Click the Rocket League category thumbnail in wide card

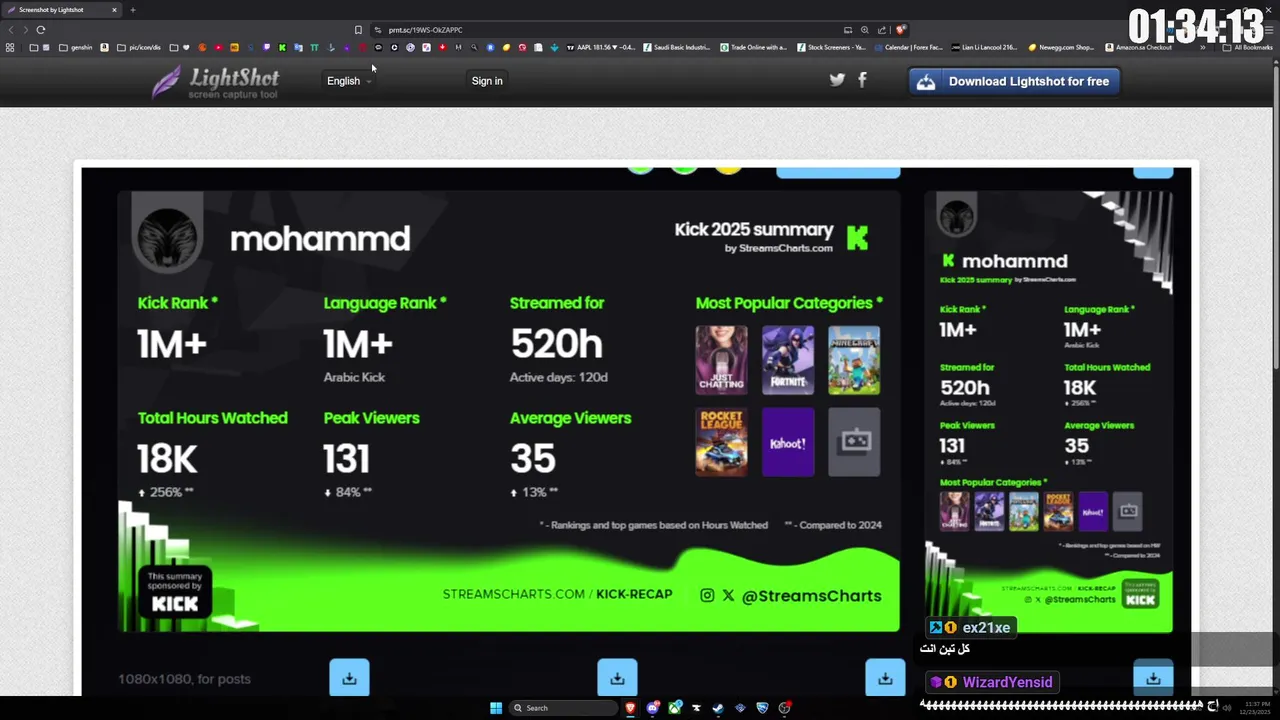tap(721, 442)
